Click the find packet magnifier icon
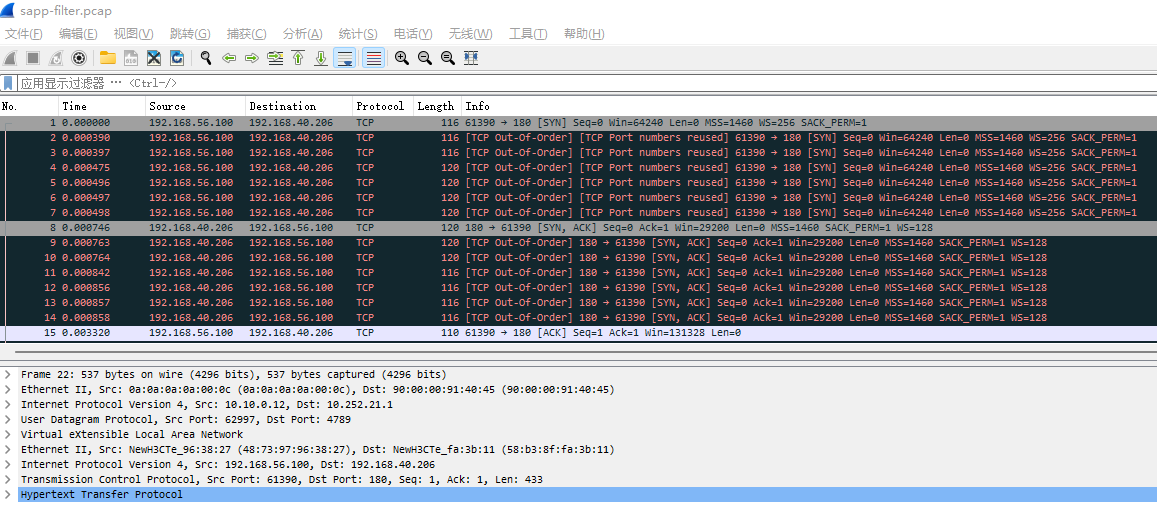The width and height of the screenshot is (1157, 513). click(x=206, y=58)
